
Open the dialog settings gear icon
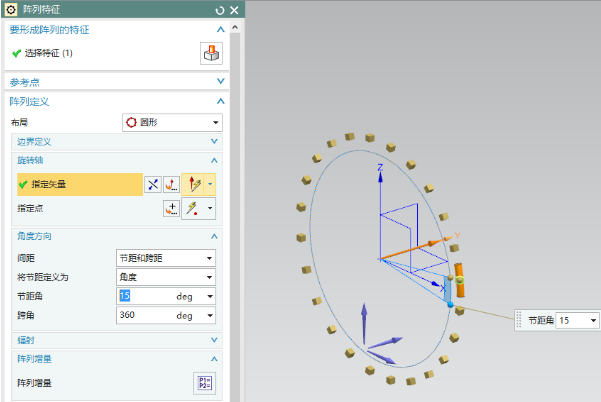11,10
